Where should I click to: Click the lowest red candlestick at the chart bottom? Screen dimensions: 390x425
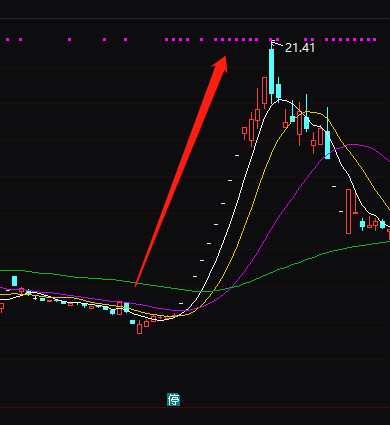point(139,327)
